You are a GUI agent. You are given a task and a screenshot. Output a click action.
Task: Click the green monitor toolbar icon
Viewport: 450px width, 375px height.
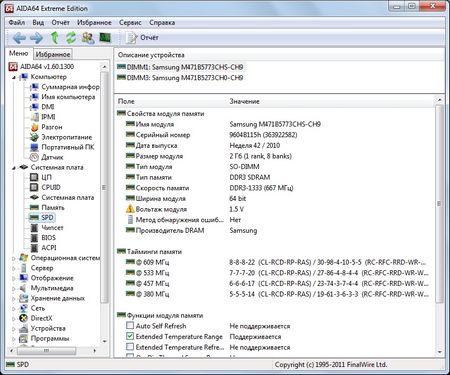click(105, 37)
